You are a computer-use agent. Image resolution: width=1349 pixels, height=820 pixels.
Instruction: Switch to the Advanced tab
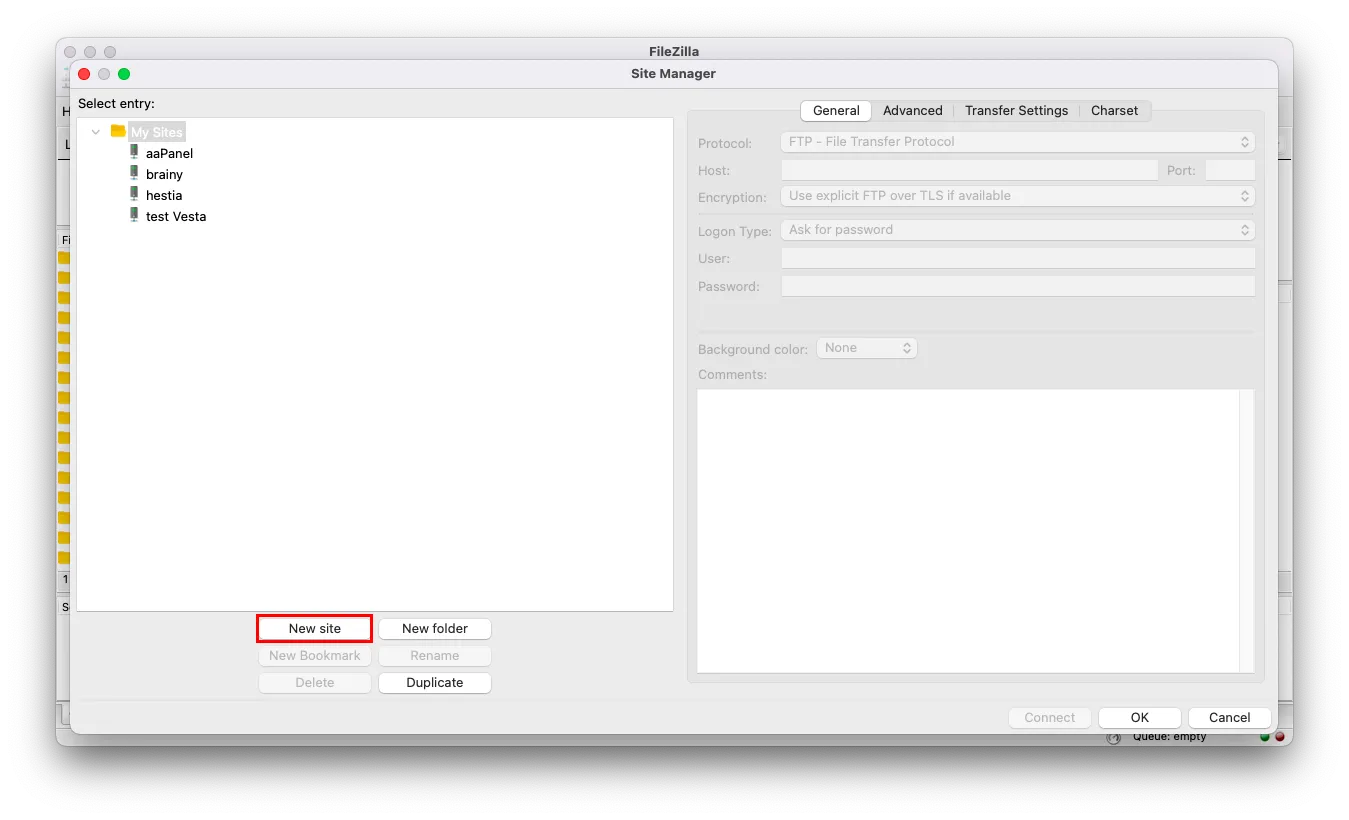(912, 110)
